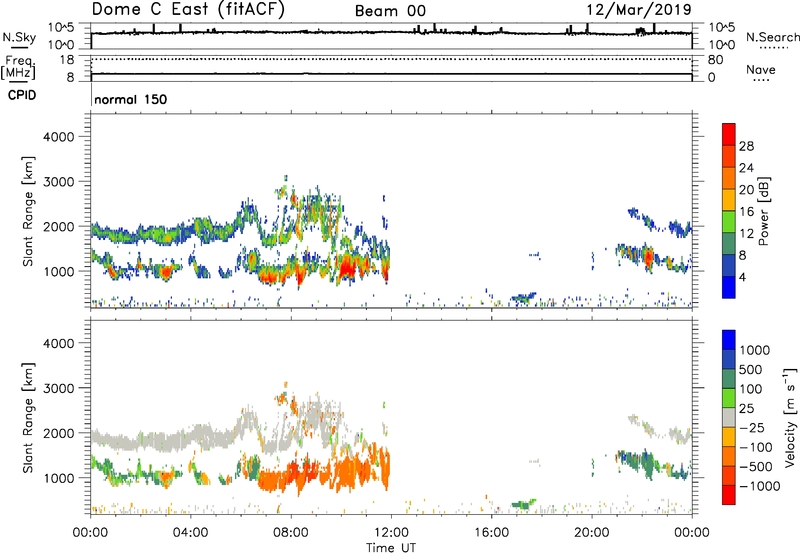Click the power panel 'Slant Range [km]' label
800x554 pixels.
(28, 211)
